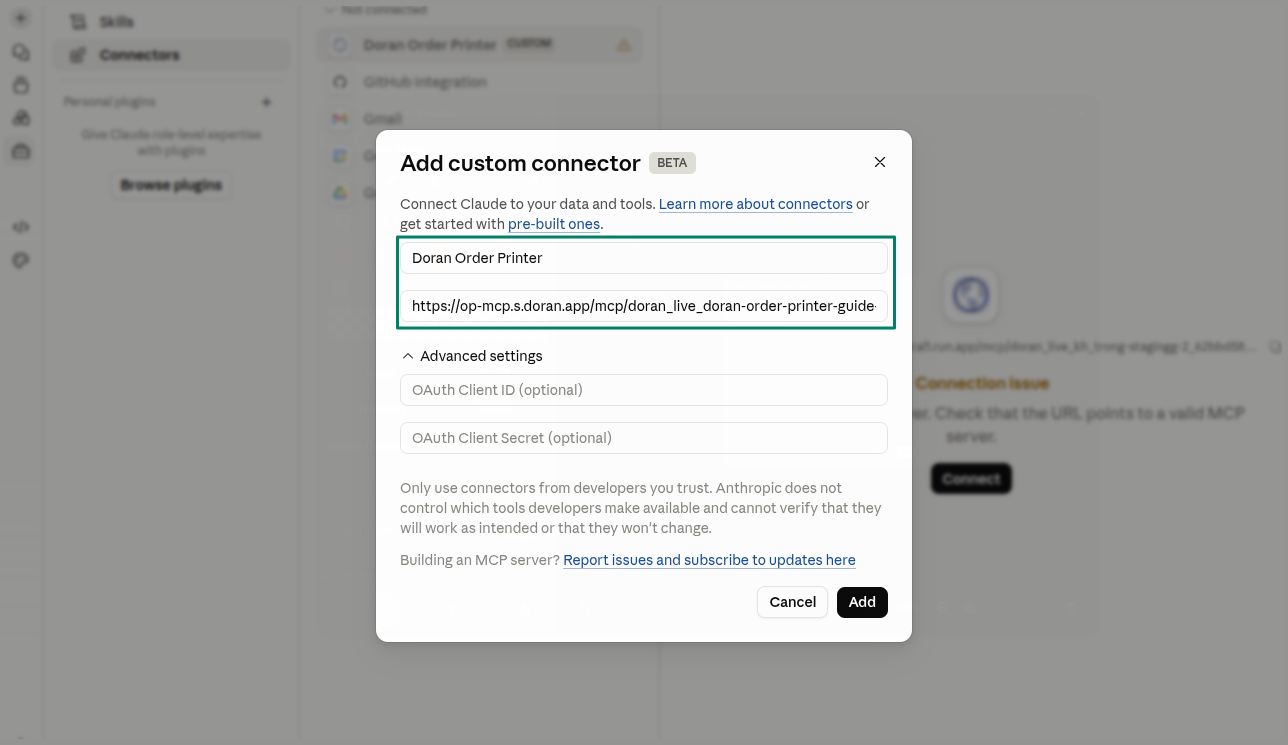The width and height of the screenshot is (1288, 745).
Task: Select the Doran Order Printer connector row
Action: point(481,45)
